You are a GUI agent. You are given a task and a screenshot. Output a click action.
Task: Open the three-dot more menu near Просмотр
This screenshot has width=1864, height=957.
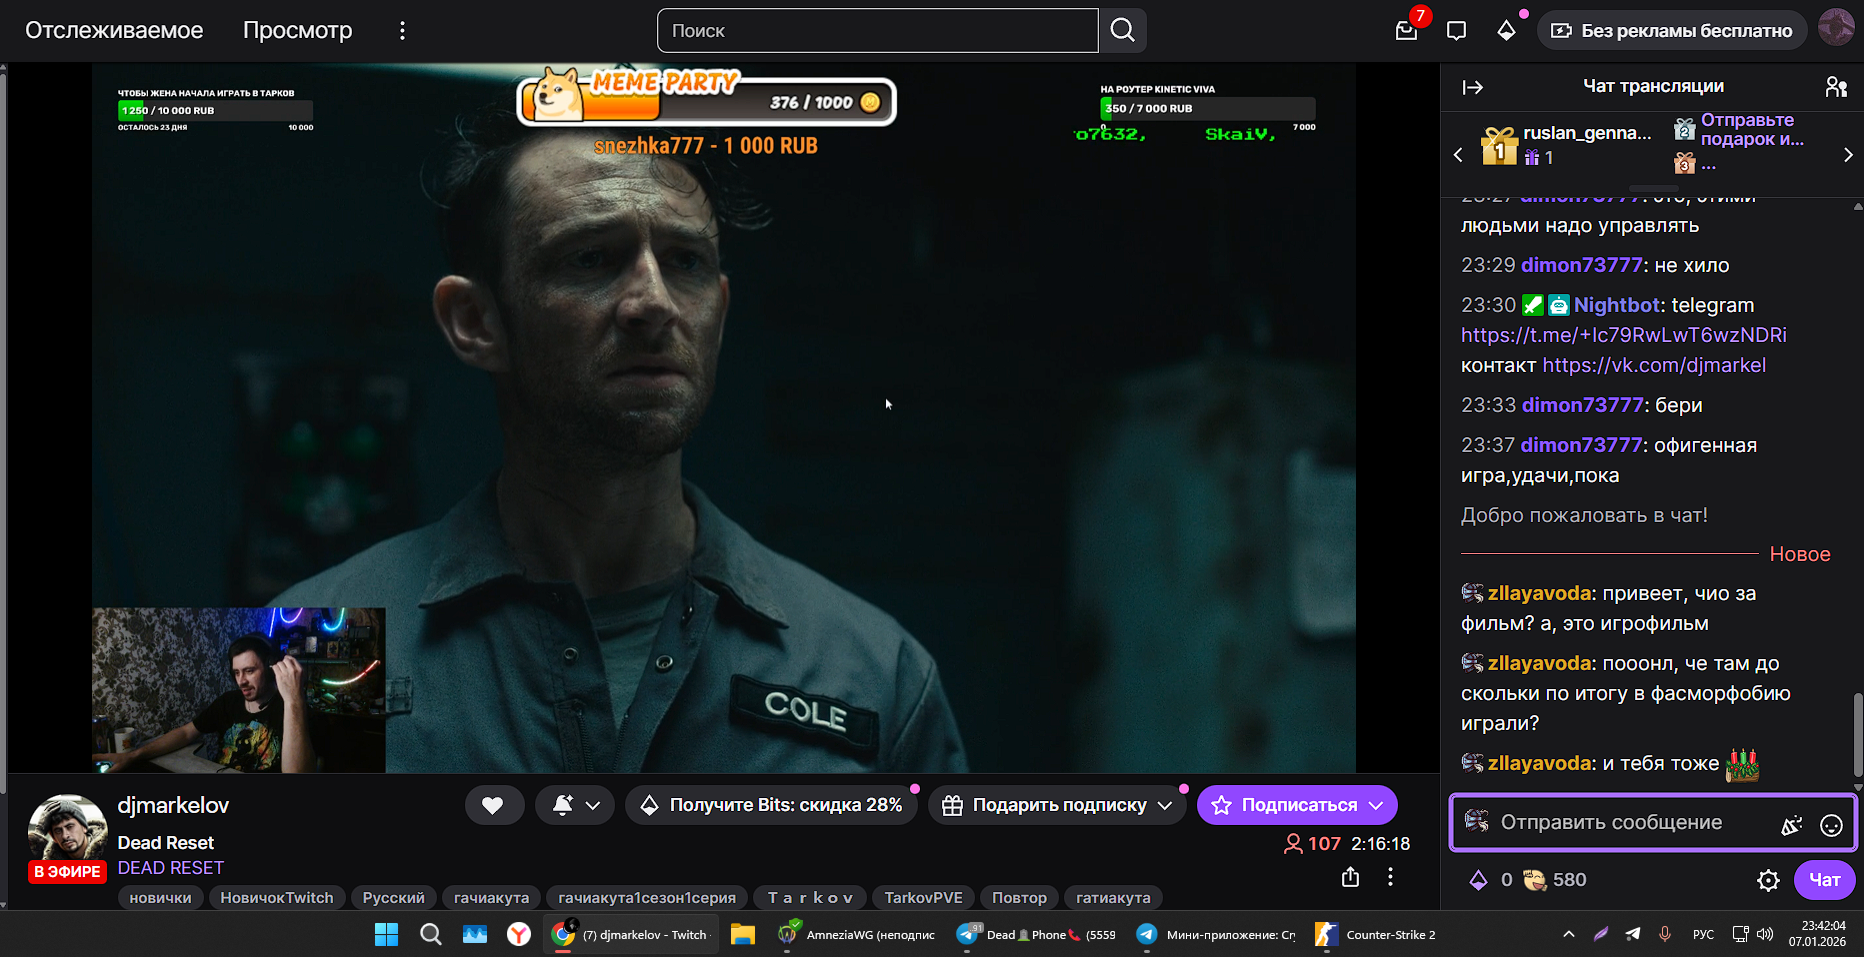pyautogui.click(x=402, y=30)
